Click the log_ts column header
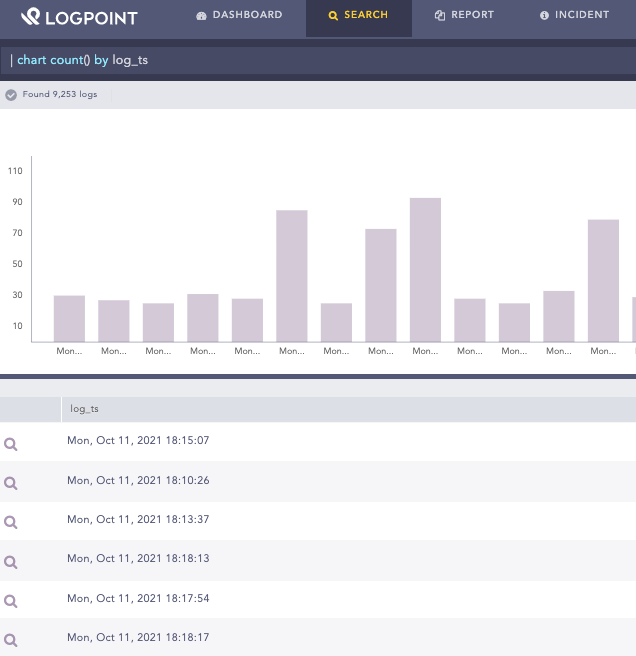 (85, 409)
